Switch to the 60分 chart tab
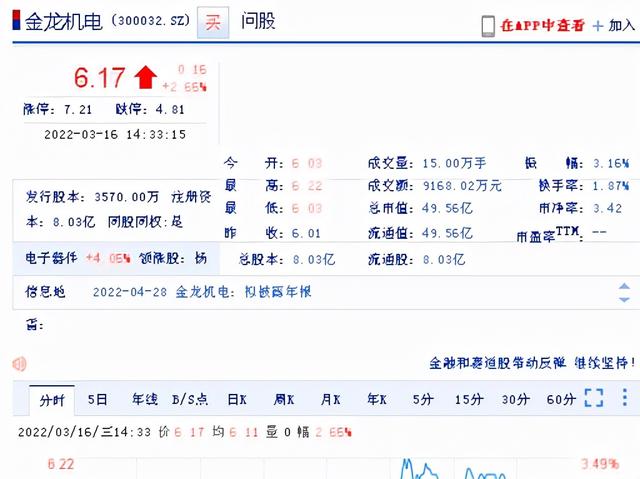This screenshot has height=479, width=640. pos(561,399)
